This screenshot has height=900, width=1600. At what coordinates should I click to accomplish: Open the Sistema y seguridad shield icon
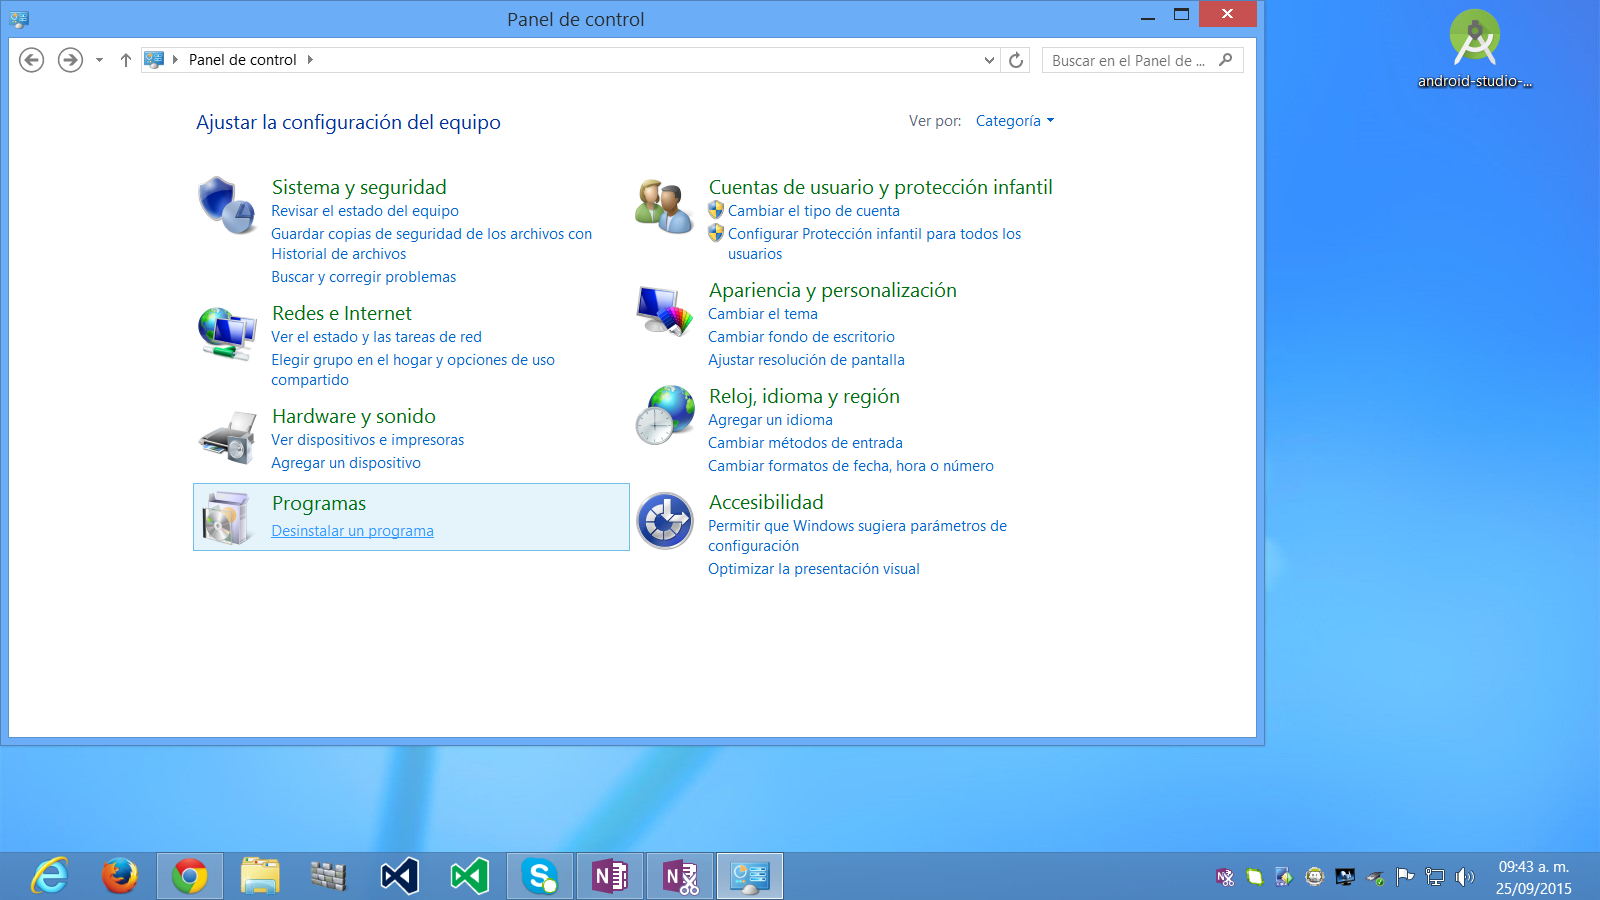(x=226, y=205)
